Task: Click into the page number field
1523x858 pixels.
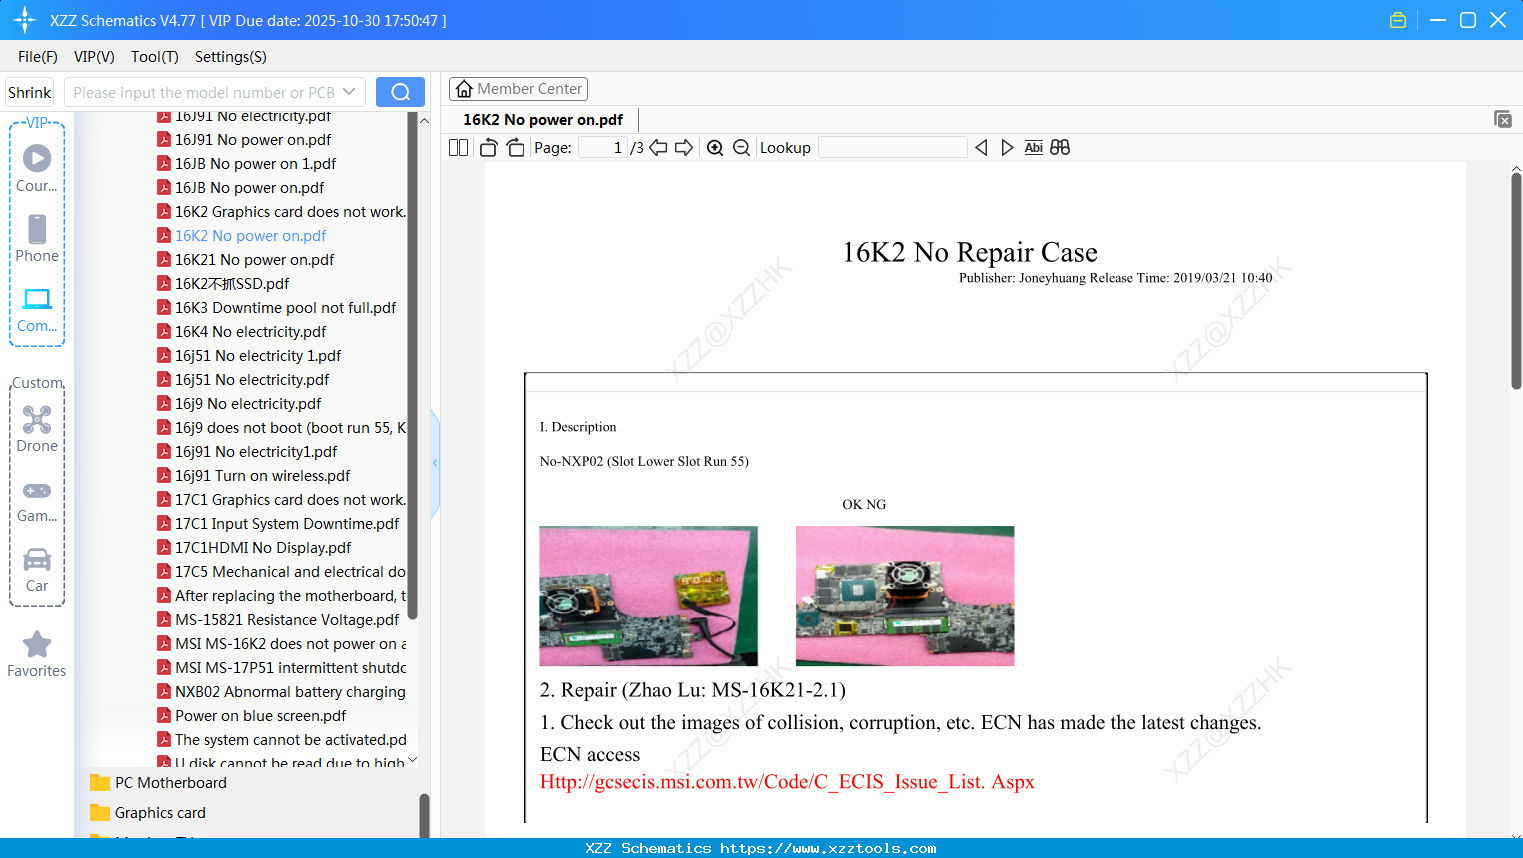Action: coord(603,148)
